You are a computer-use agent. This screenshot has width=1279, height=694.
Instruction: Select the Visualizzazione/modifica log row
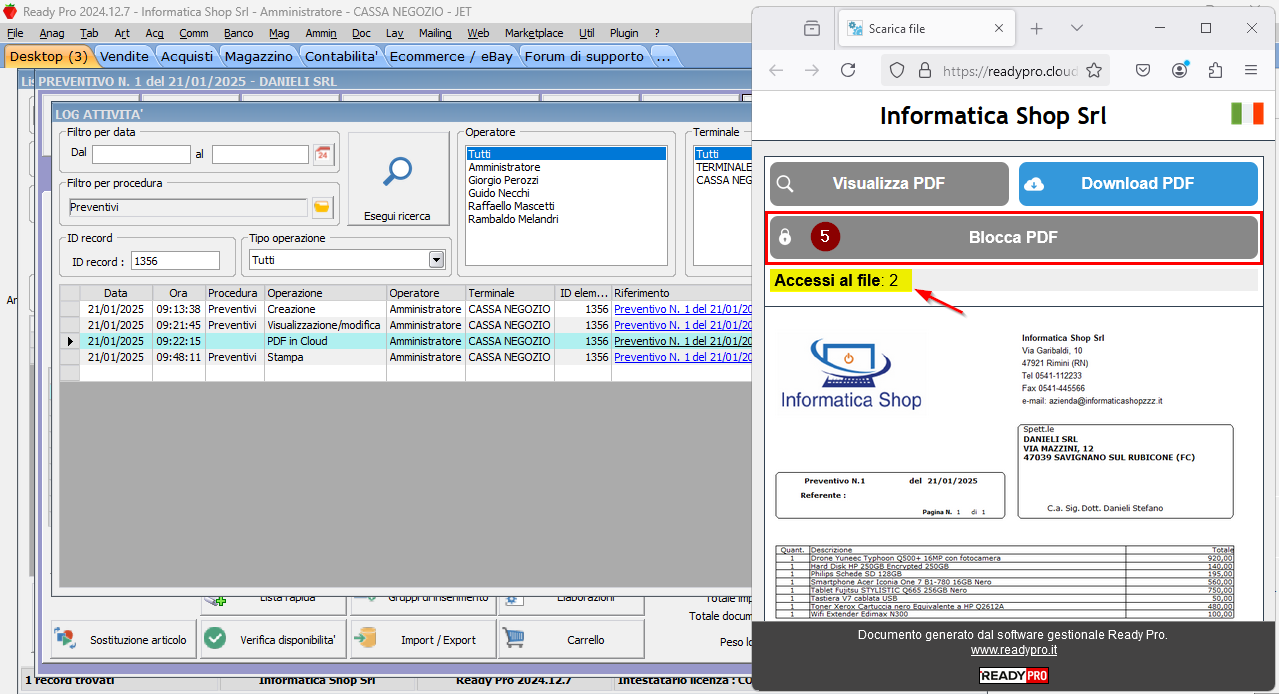tap(405, 325)
